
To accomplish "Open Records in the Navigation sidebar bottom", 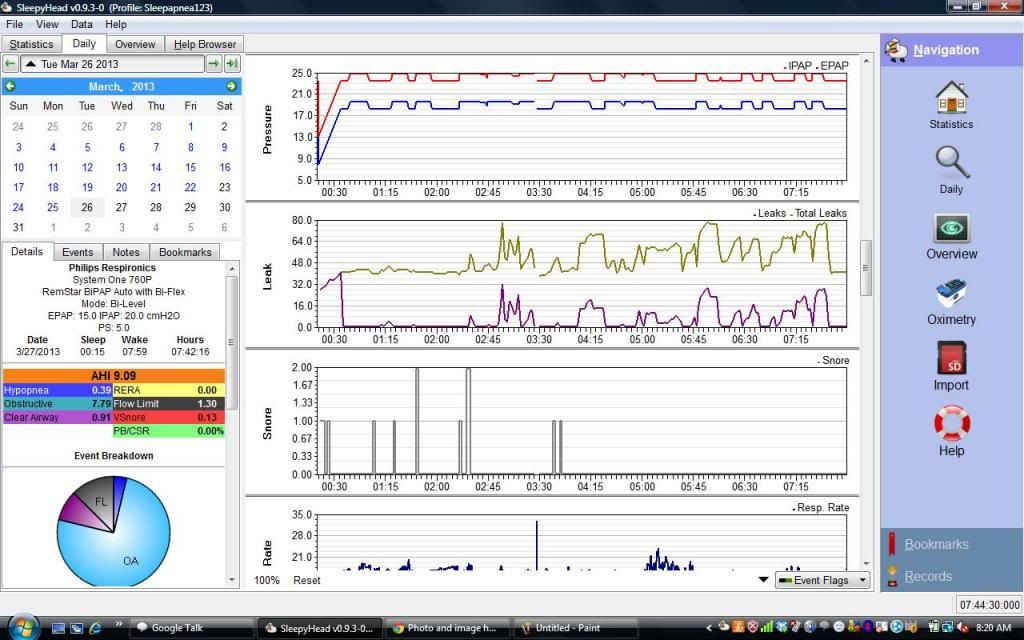I will click(x=927, y=576).
